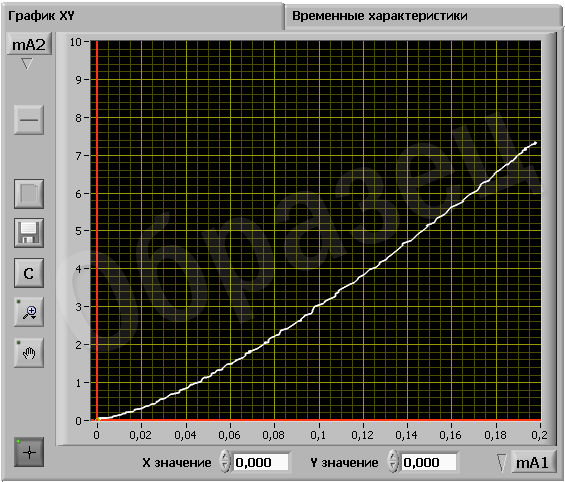Click the mA2 Y-axis button

(29, 44)
